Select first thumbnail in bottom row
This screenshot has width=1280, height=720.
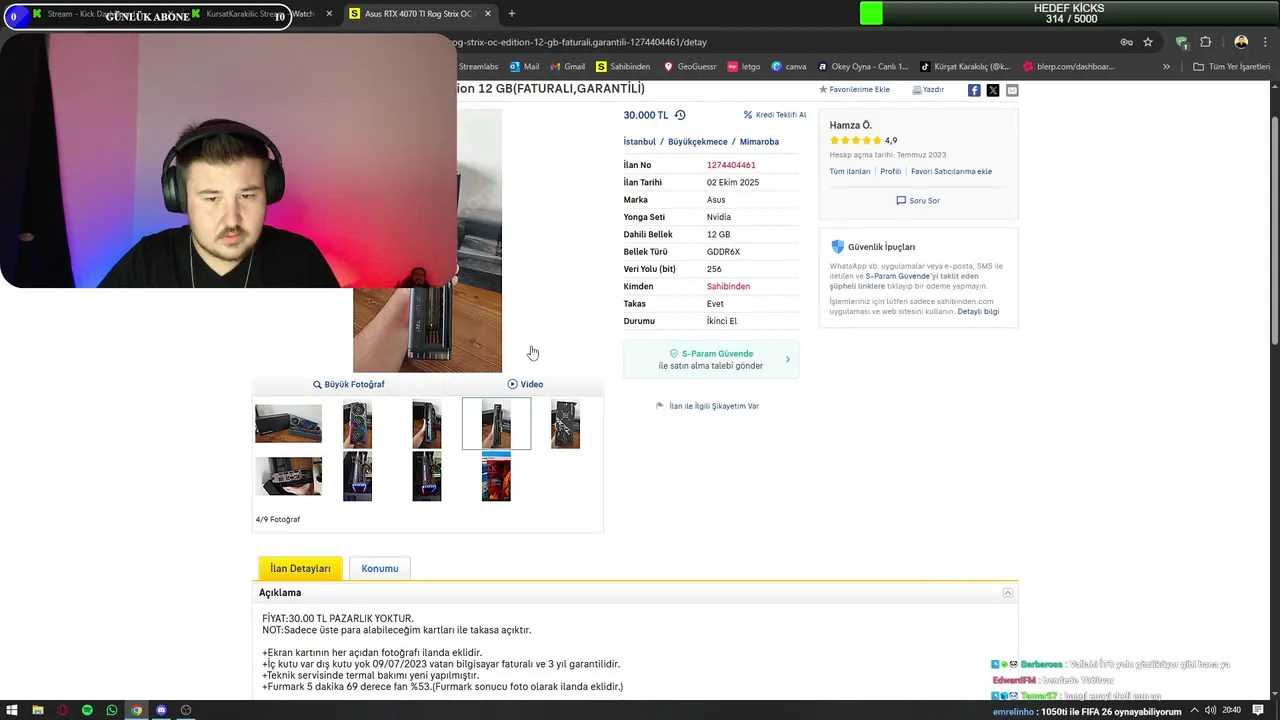288,476
